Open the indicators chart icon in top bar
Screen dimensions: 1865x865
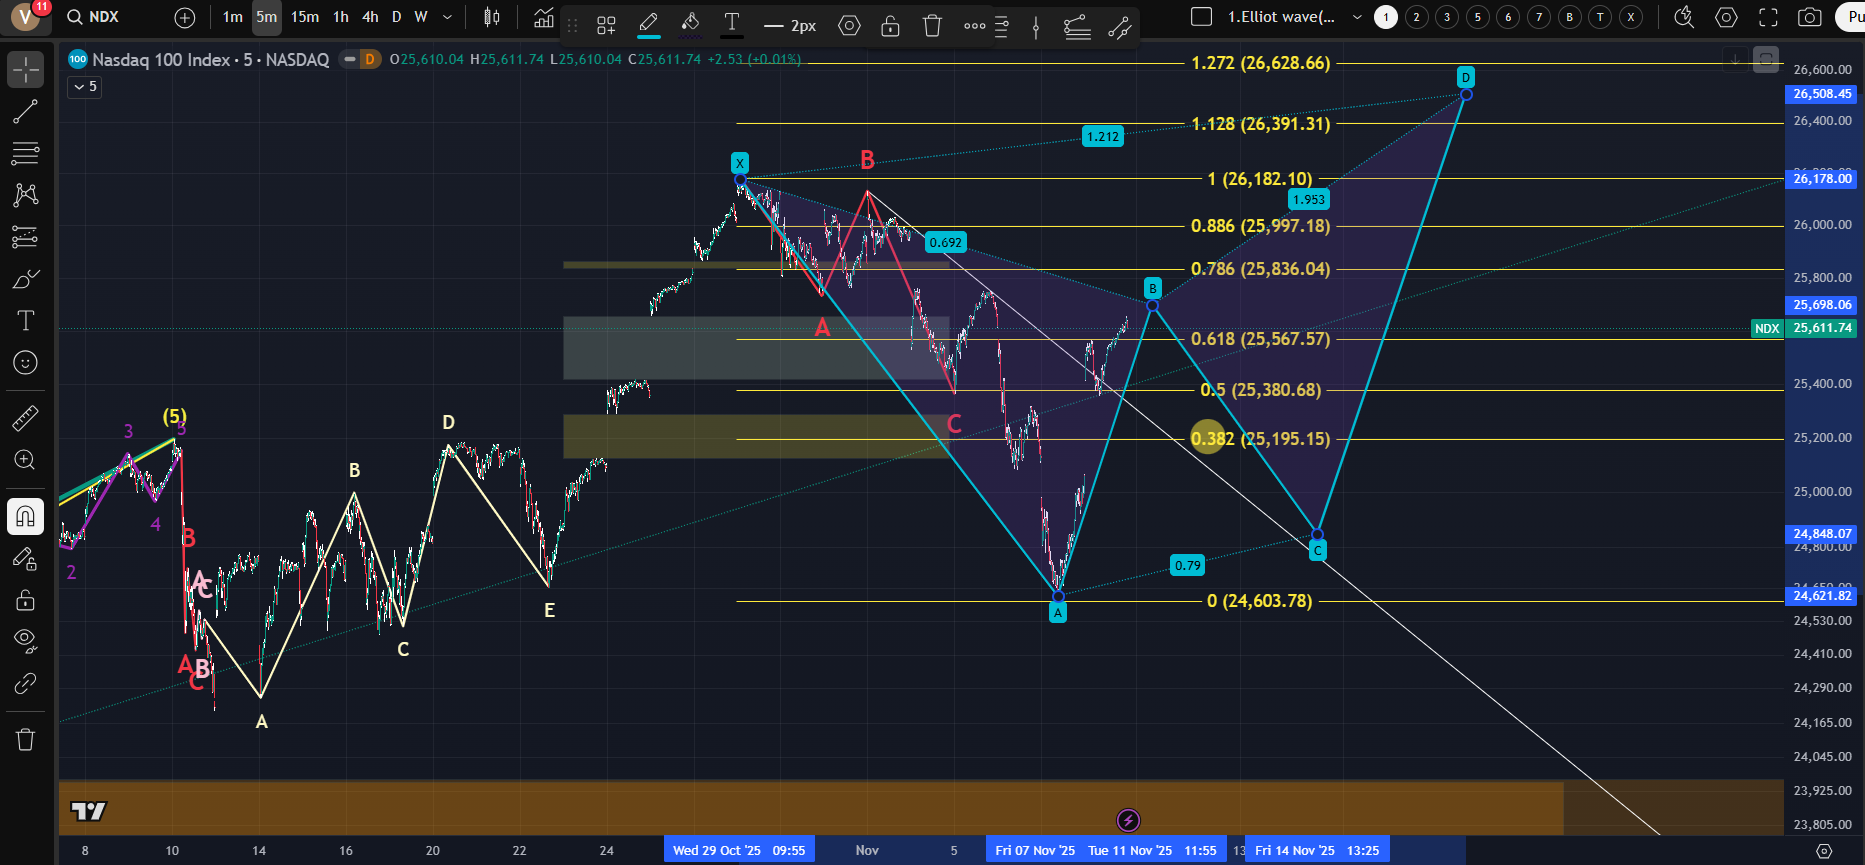543,17
